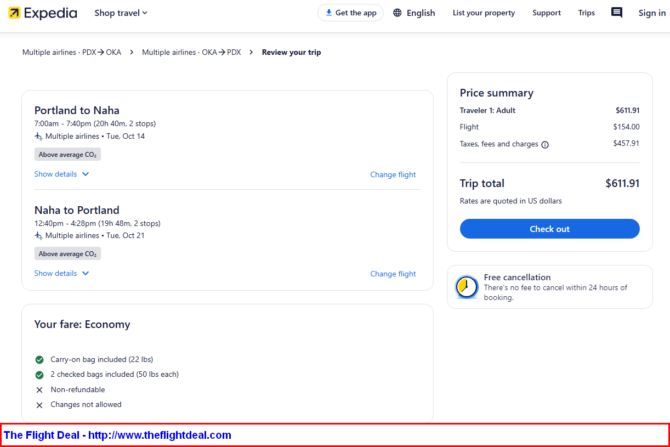Screen dimensions: 670x447
Task: Click Above average CO2 badge for Portland to Naha
Action: [68, 154]
